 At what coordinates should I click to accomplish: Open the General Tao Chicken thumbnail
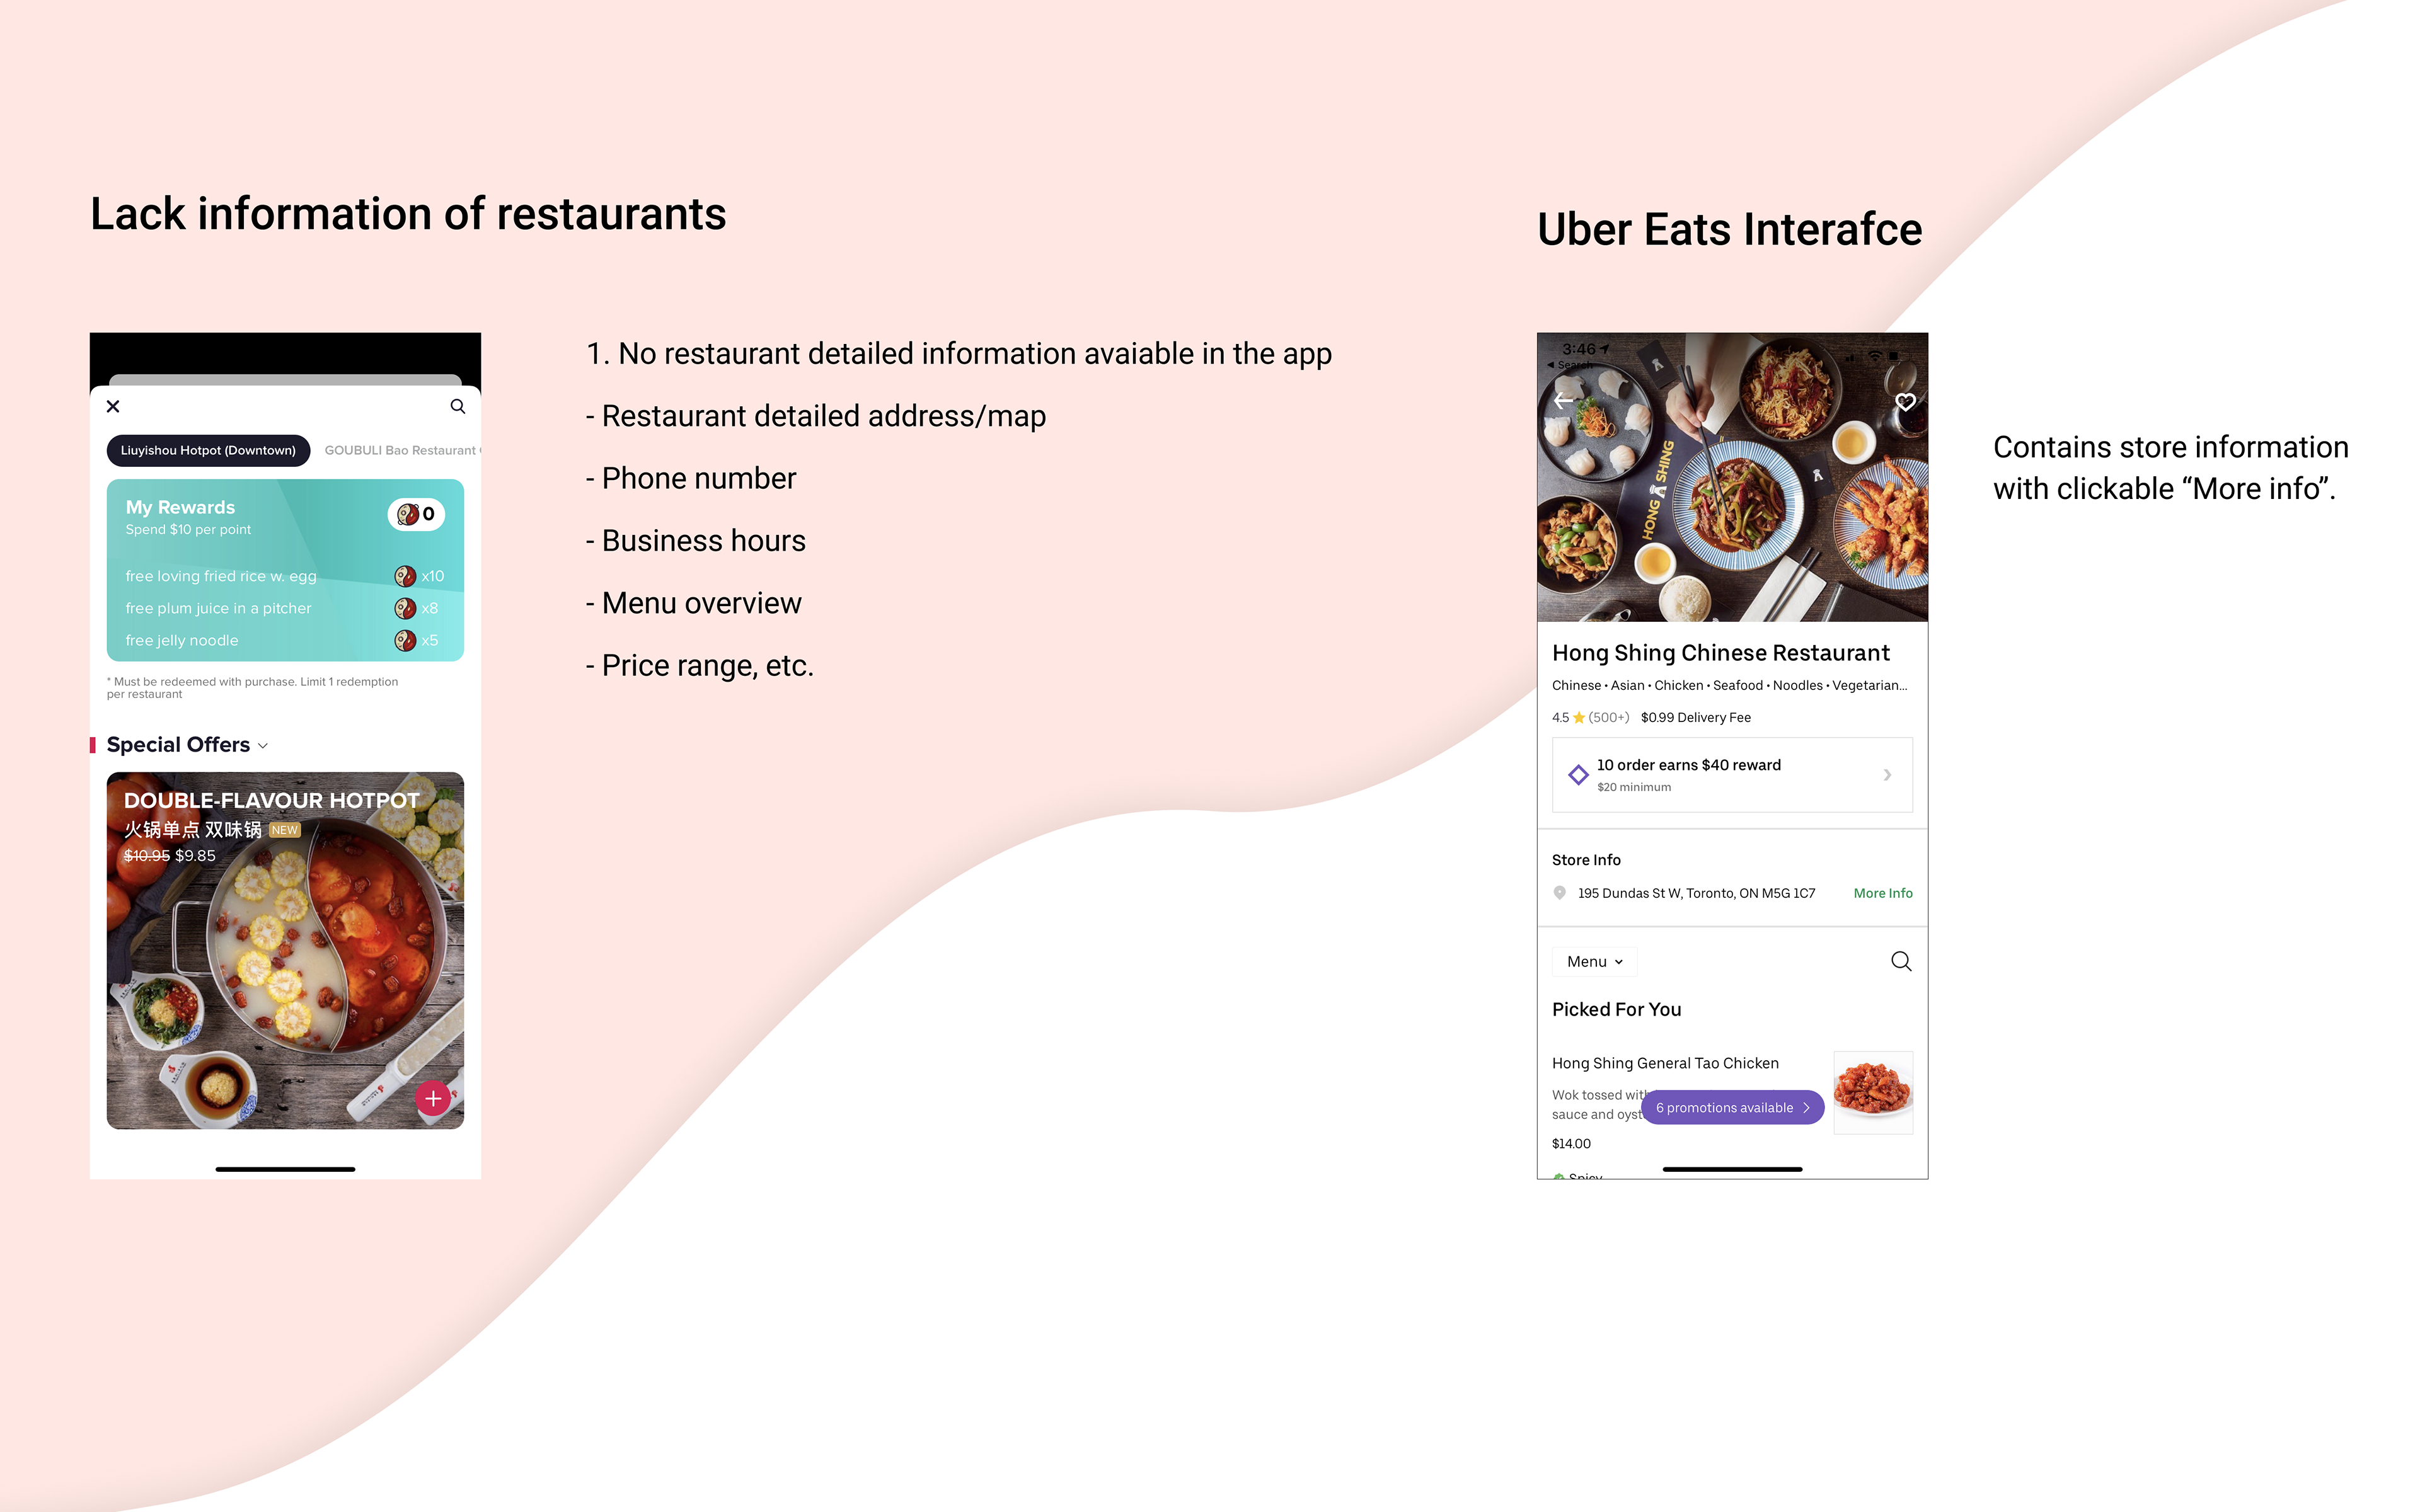coord(1873,1092)
